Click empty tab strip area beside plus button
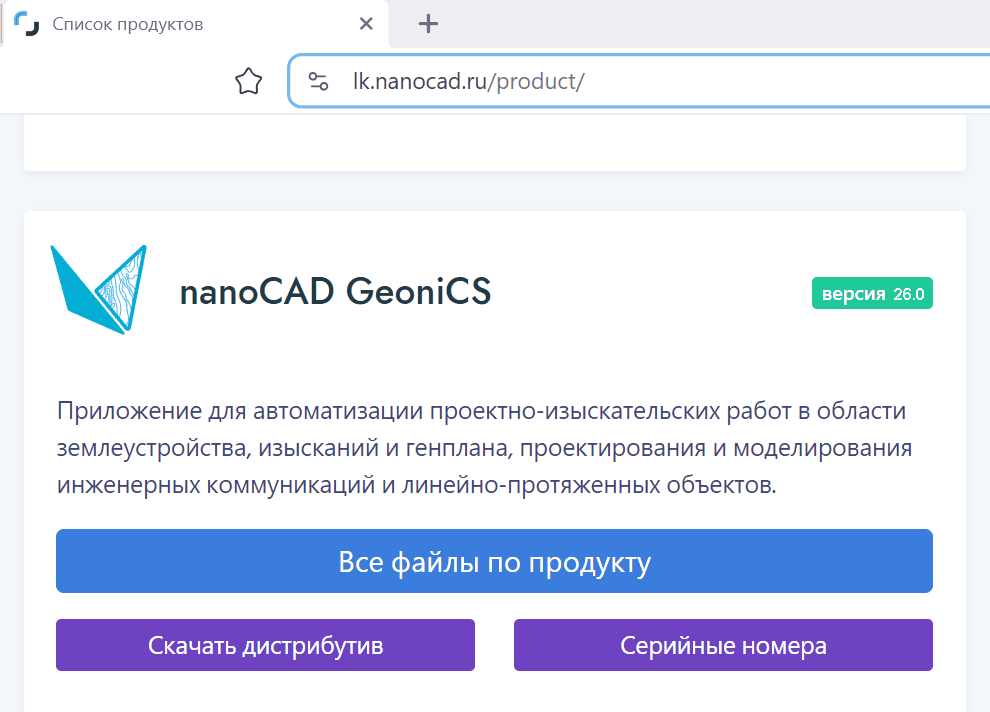 coord(700,24)
